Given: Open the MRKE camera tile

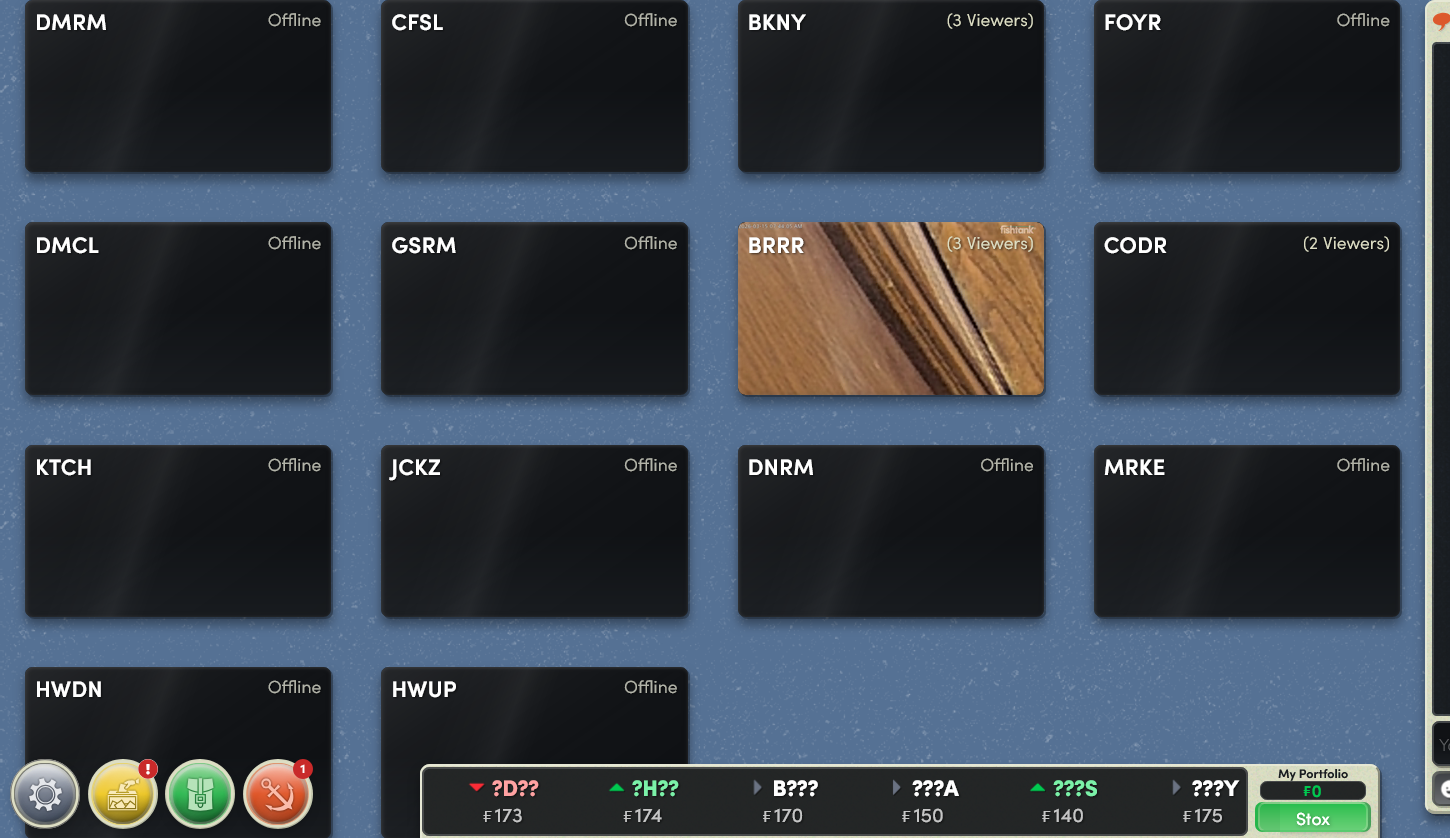Looking at the screenshot, I should coord(1247,531).
